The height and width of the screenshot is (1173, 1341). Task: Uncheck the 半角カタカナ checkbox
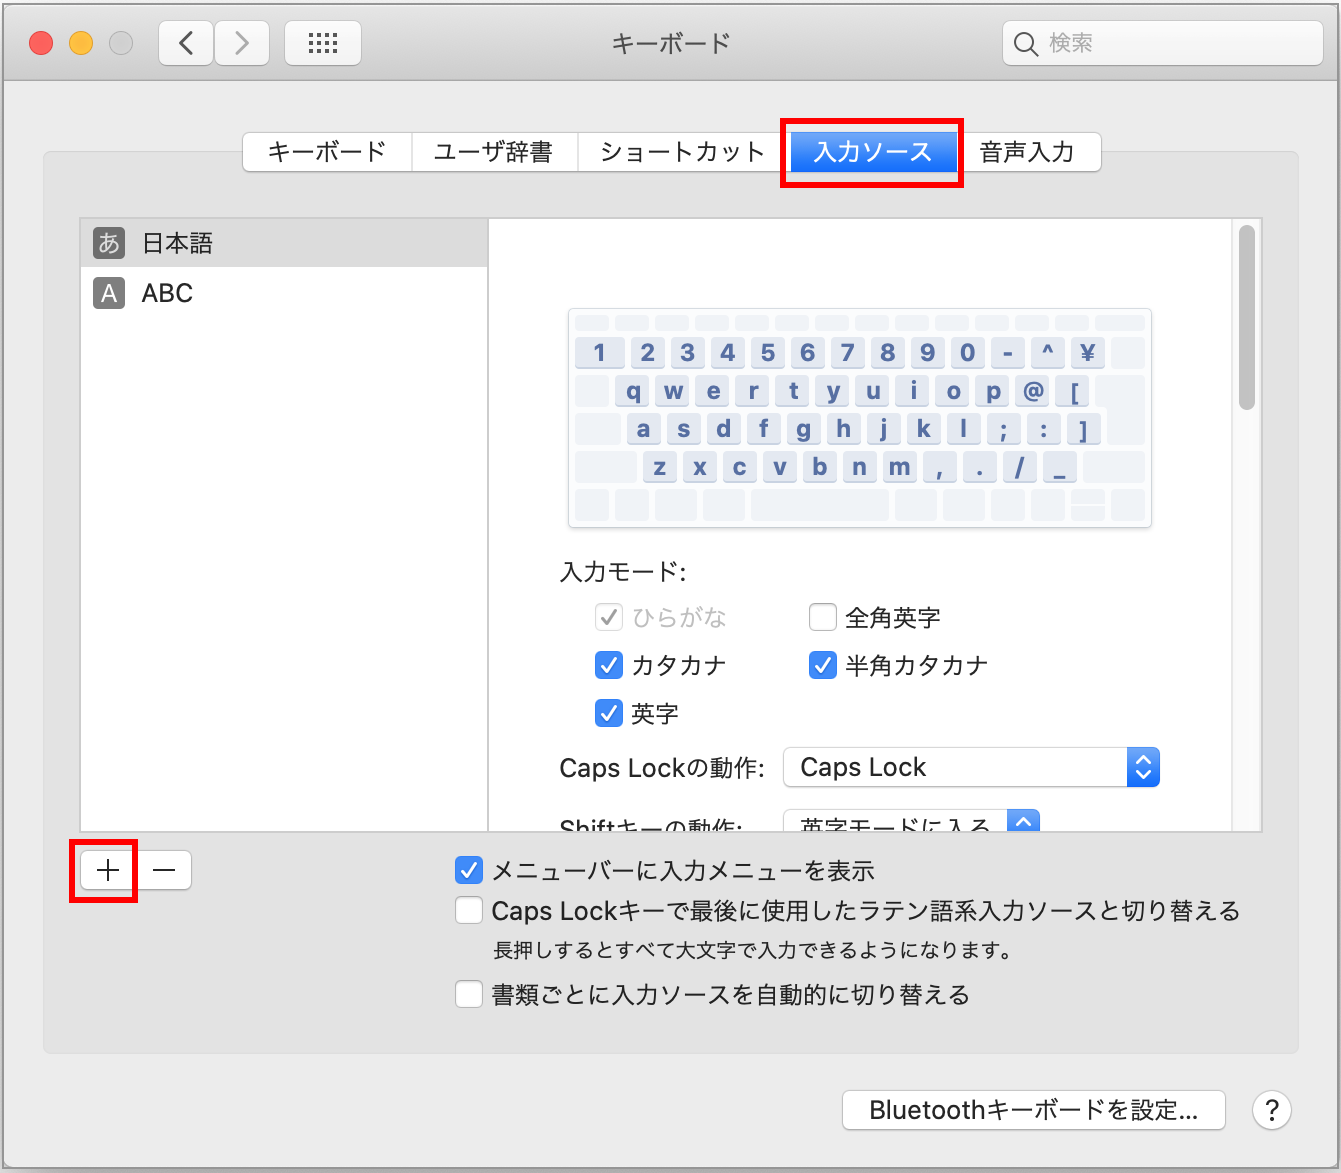[823, 665]
